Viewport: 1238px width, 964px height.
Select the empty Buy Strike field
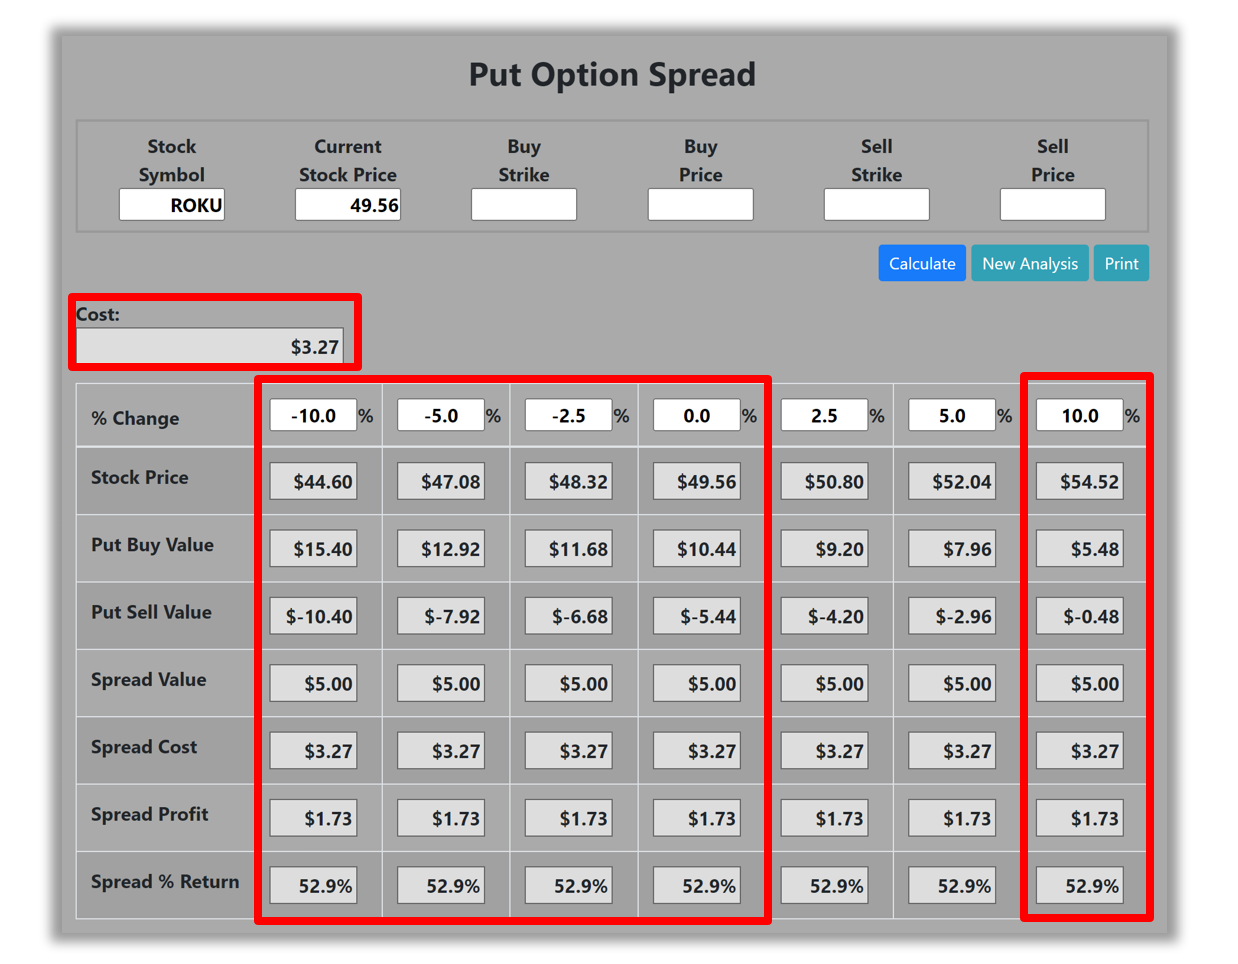tap(524, 205)
